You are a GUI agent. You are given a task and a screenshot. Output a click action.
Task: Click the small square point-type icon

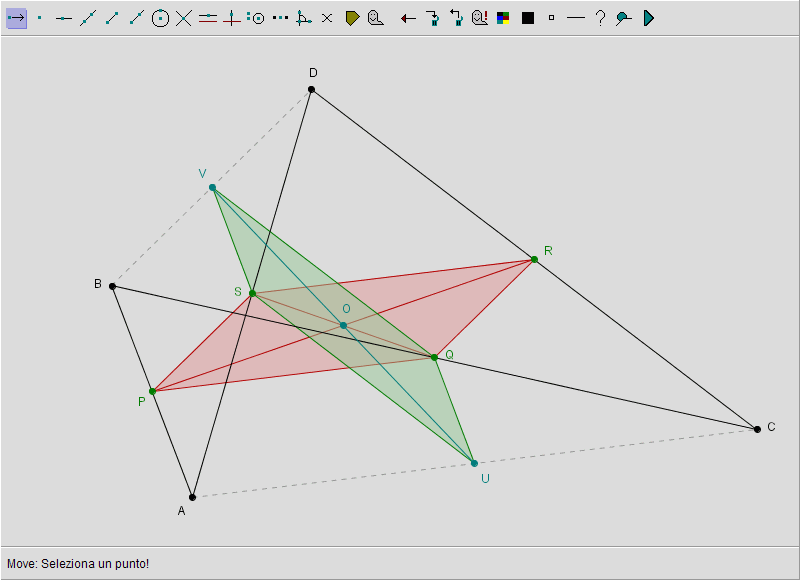pyautogui.click(x=551, y=18)
